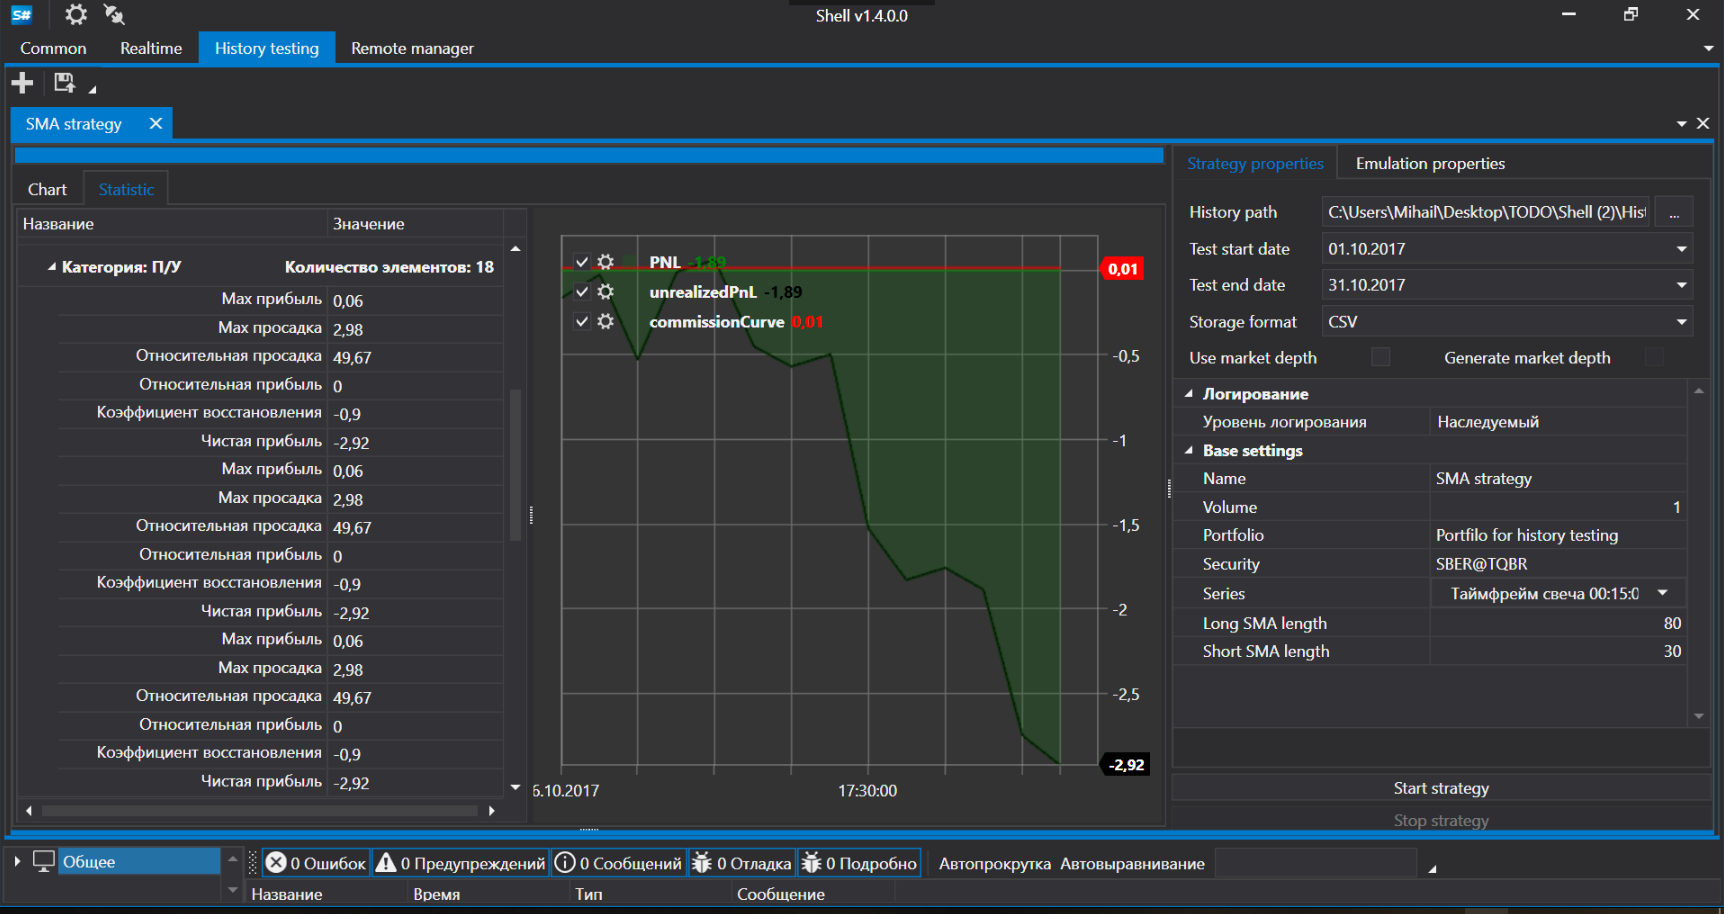Click the statistics horizontal scrollbar

click(x=260, y=811)
